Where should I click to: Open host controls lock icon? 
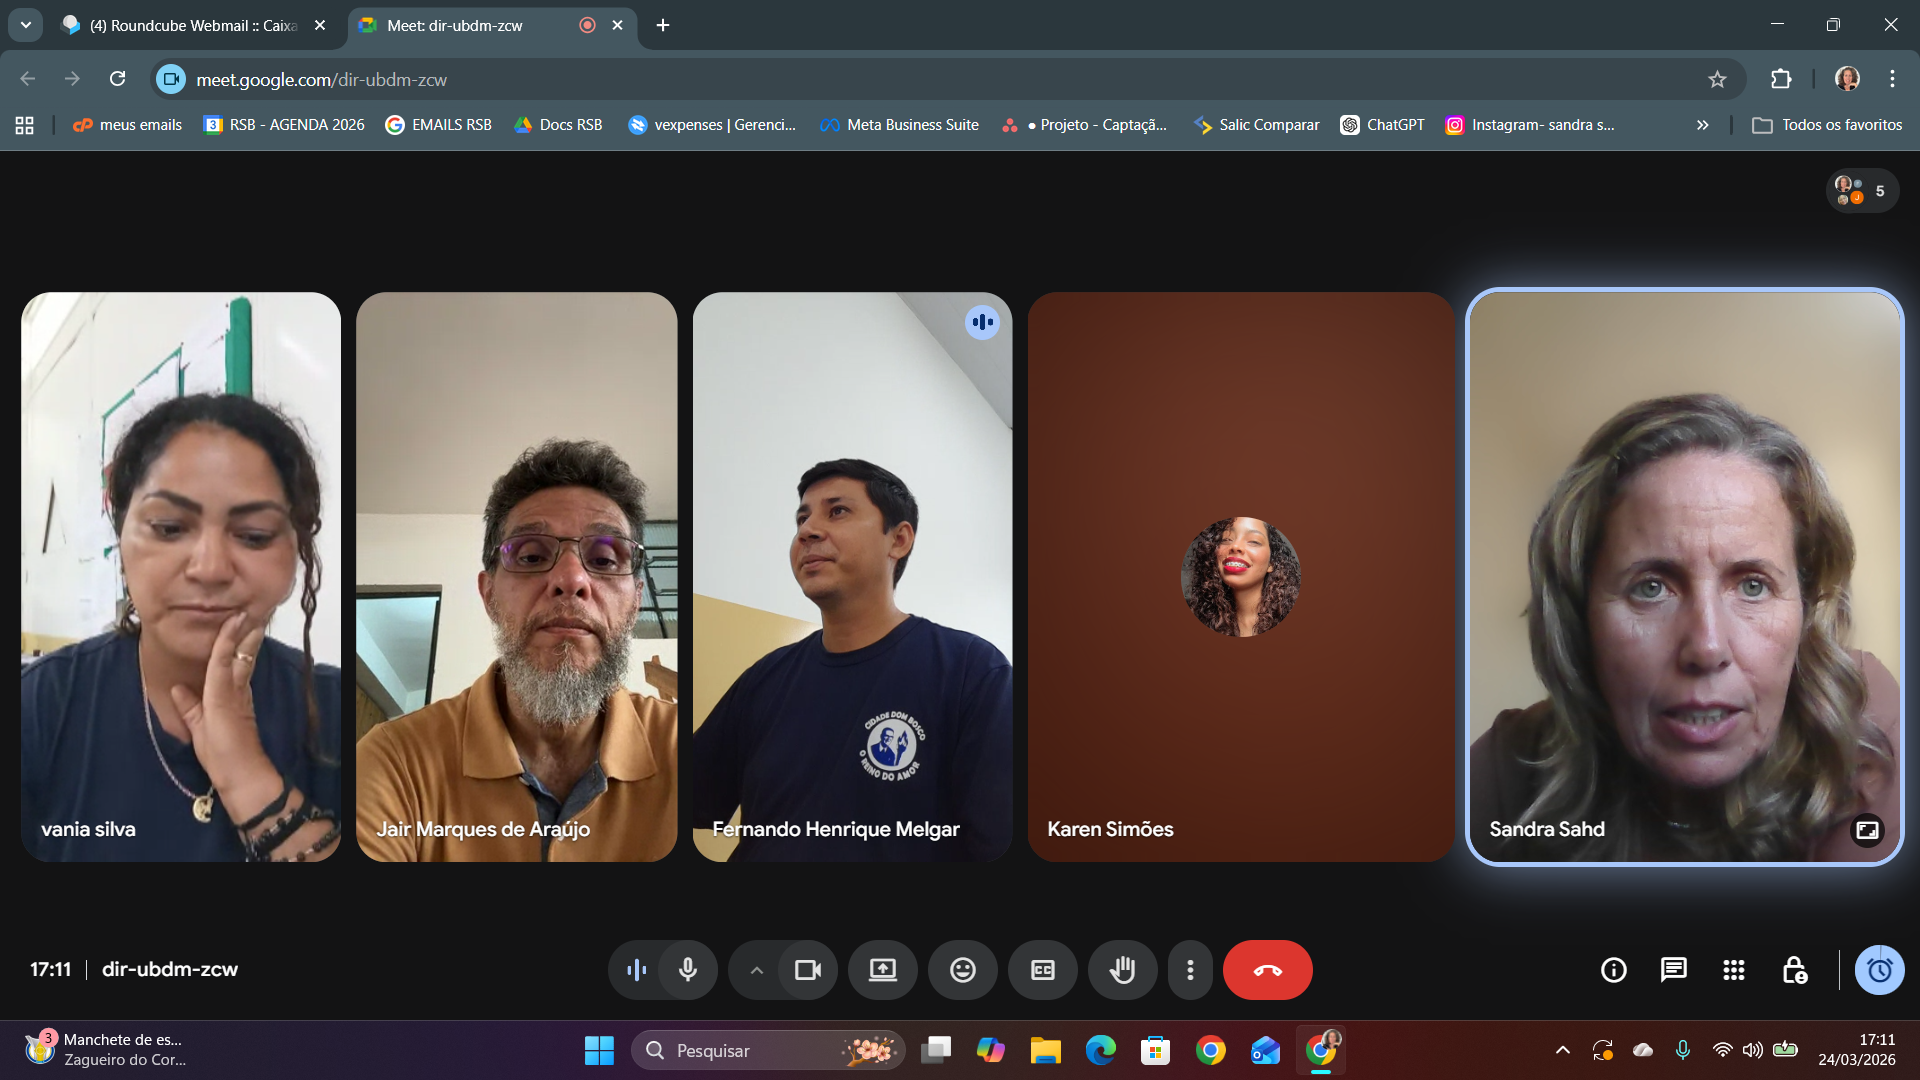[1794, 970]
